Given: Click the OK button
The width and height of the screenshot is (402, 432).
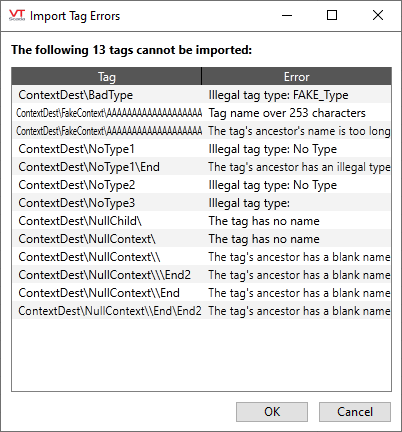Looking at the screenshot, I should [x=272, y=412].
